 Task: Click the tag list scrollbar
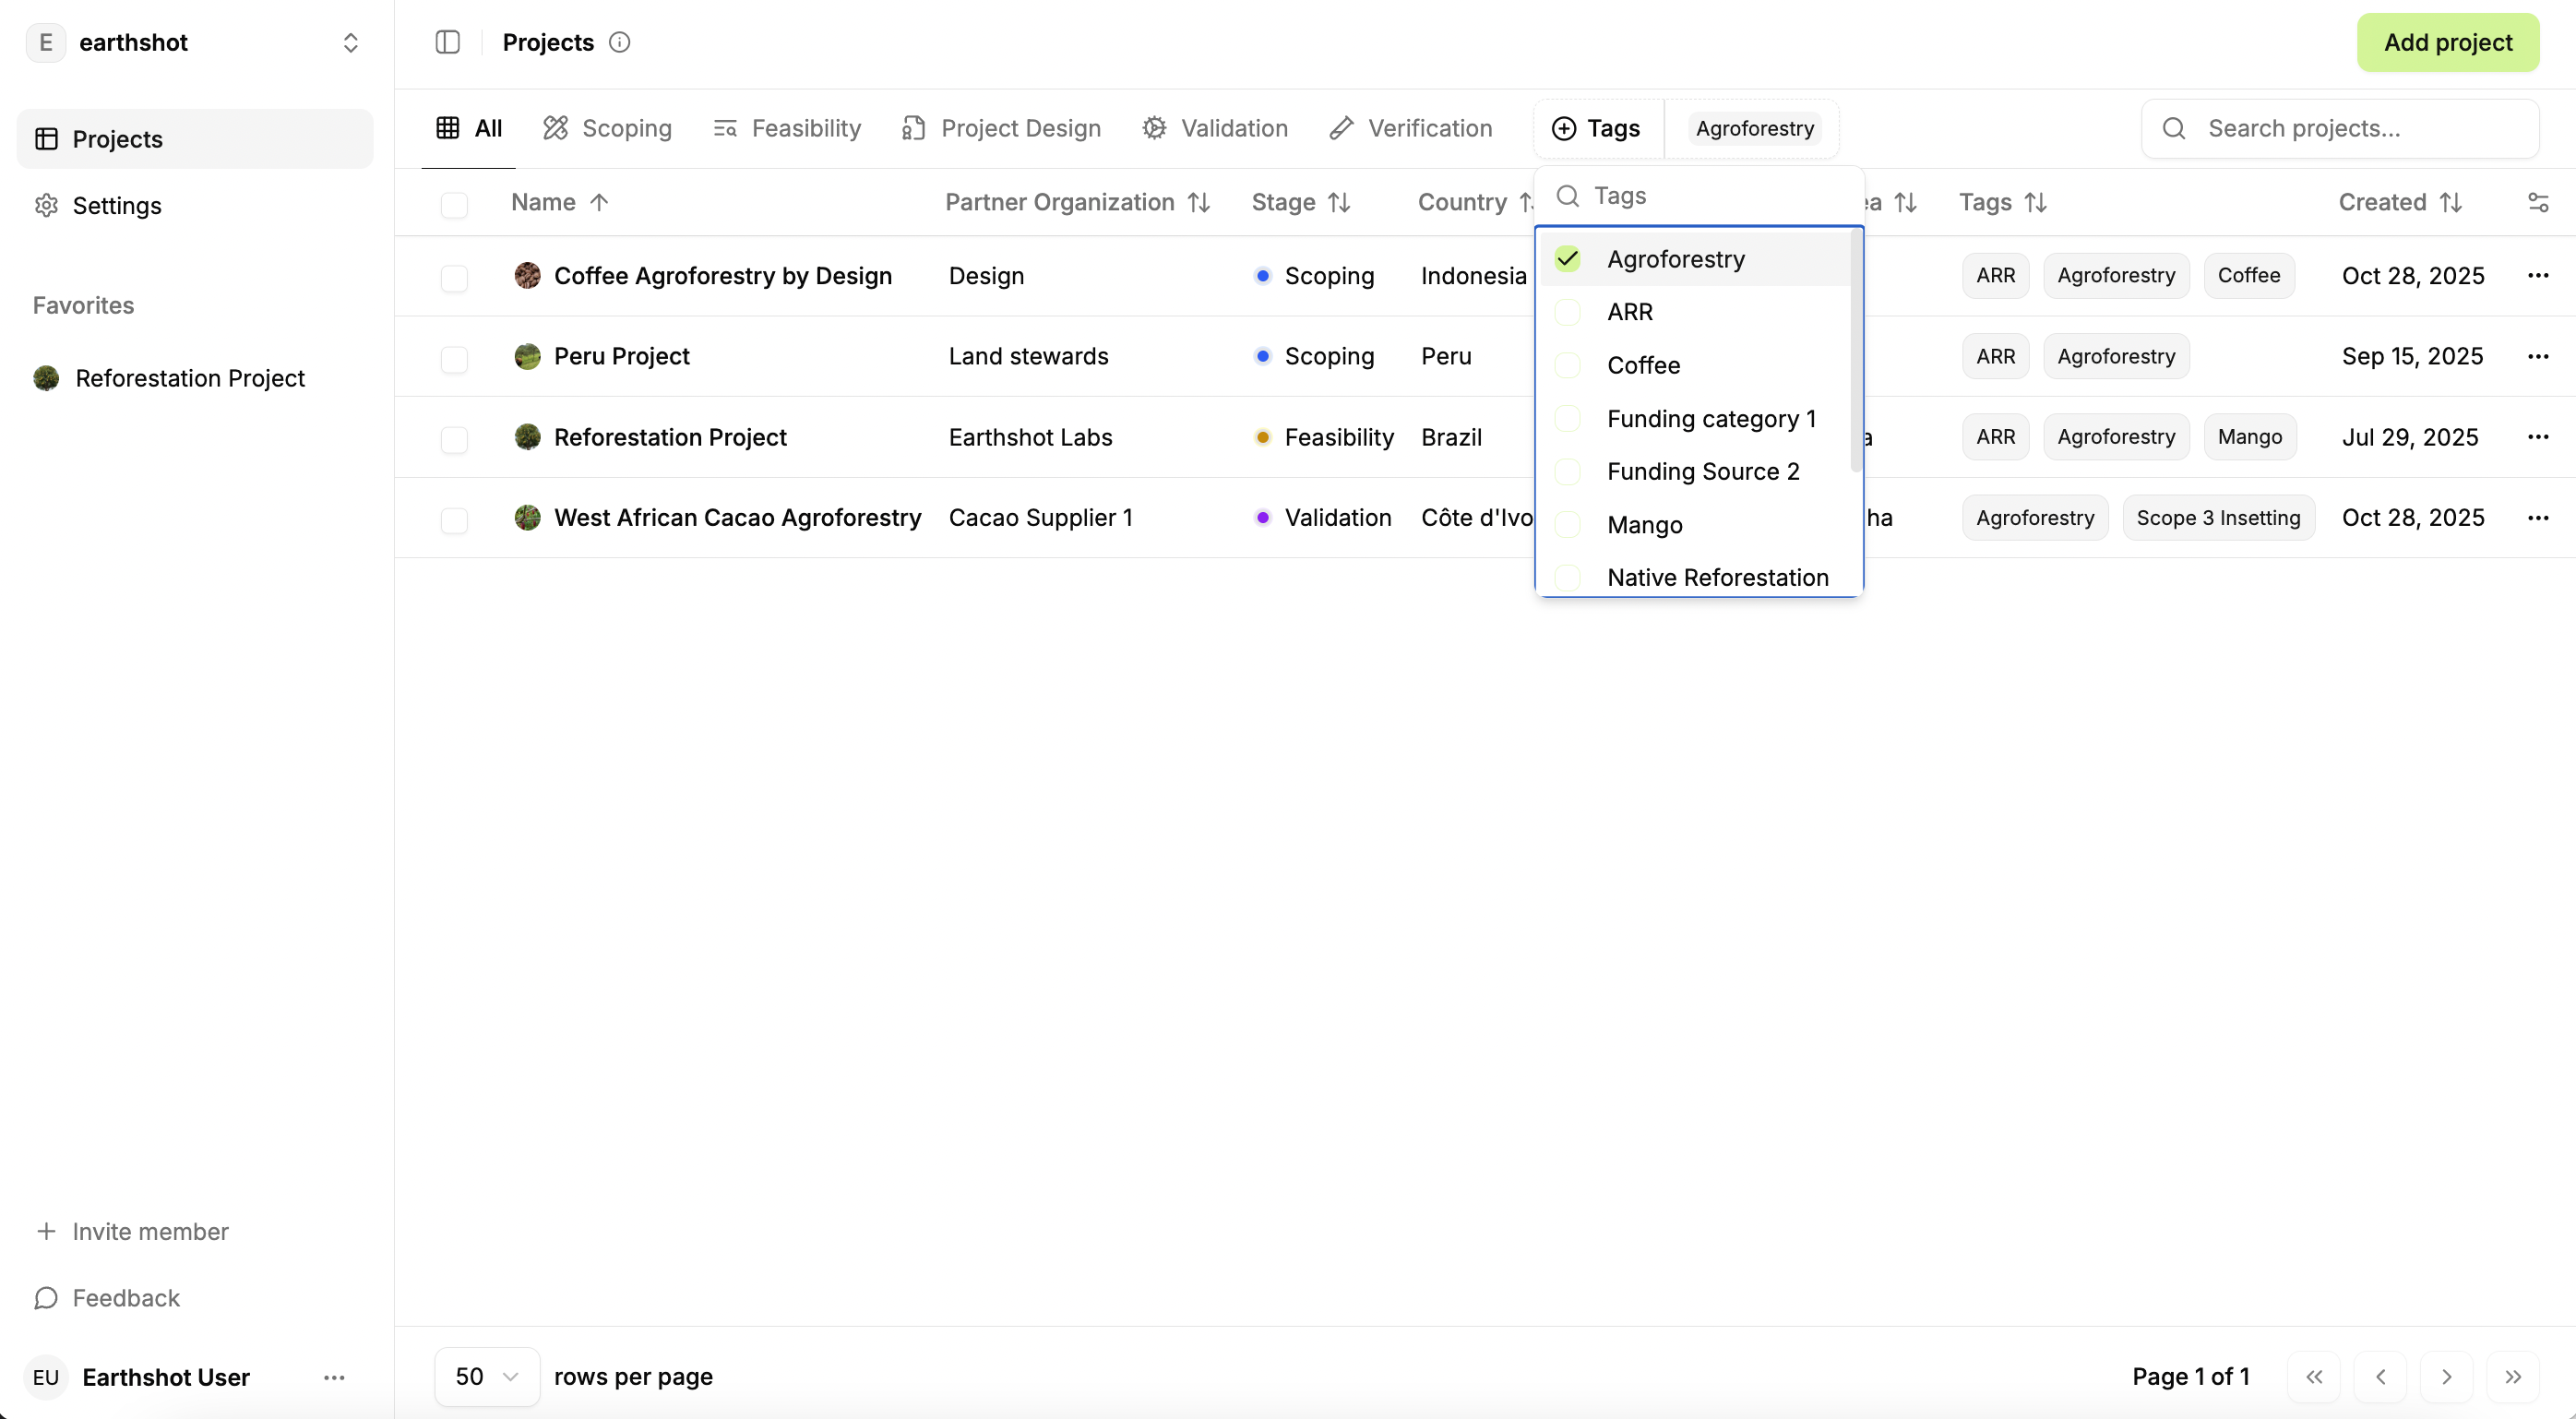(x=1856, y=350)
